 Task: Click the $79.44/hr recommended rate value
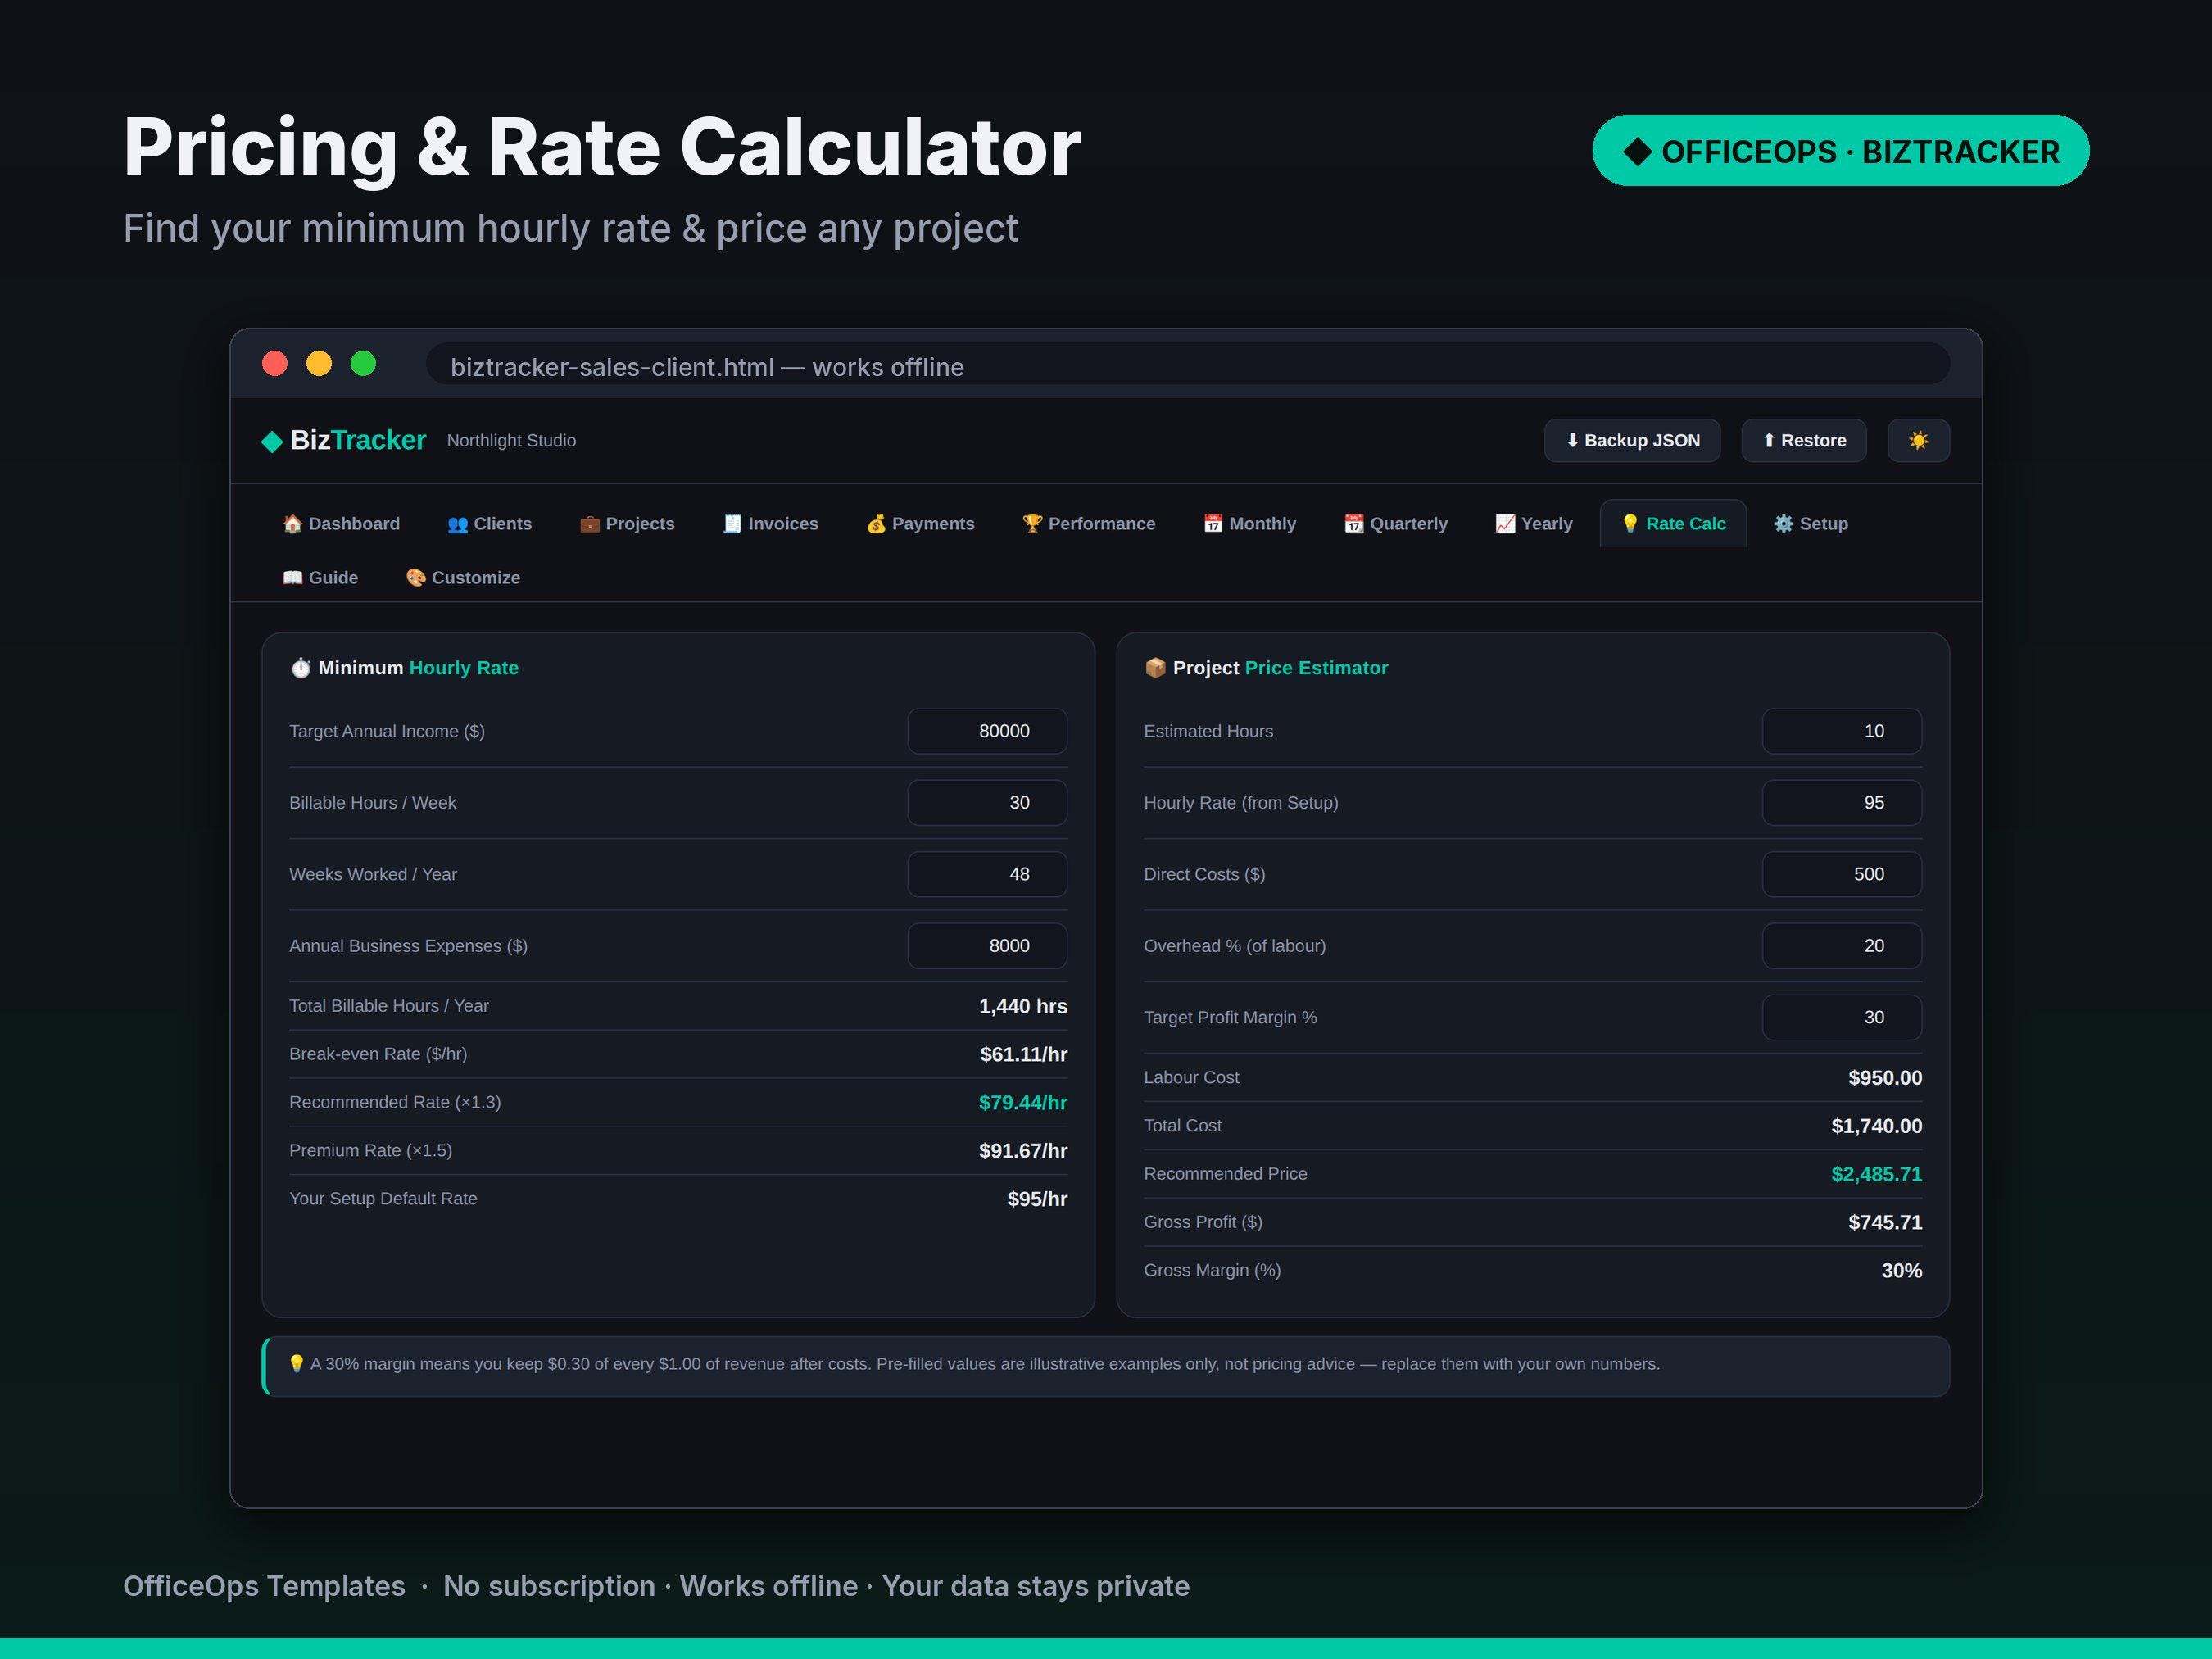pos(1023,1103)
